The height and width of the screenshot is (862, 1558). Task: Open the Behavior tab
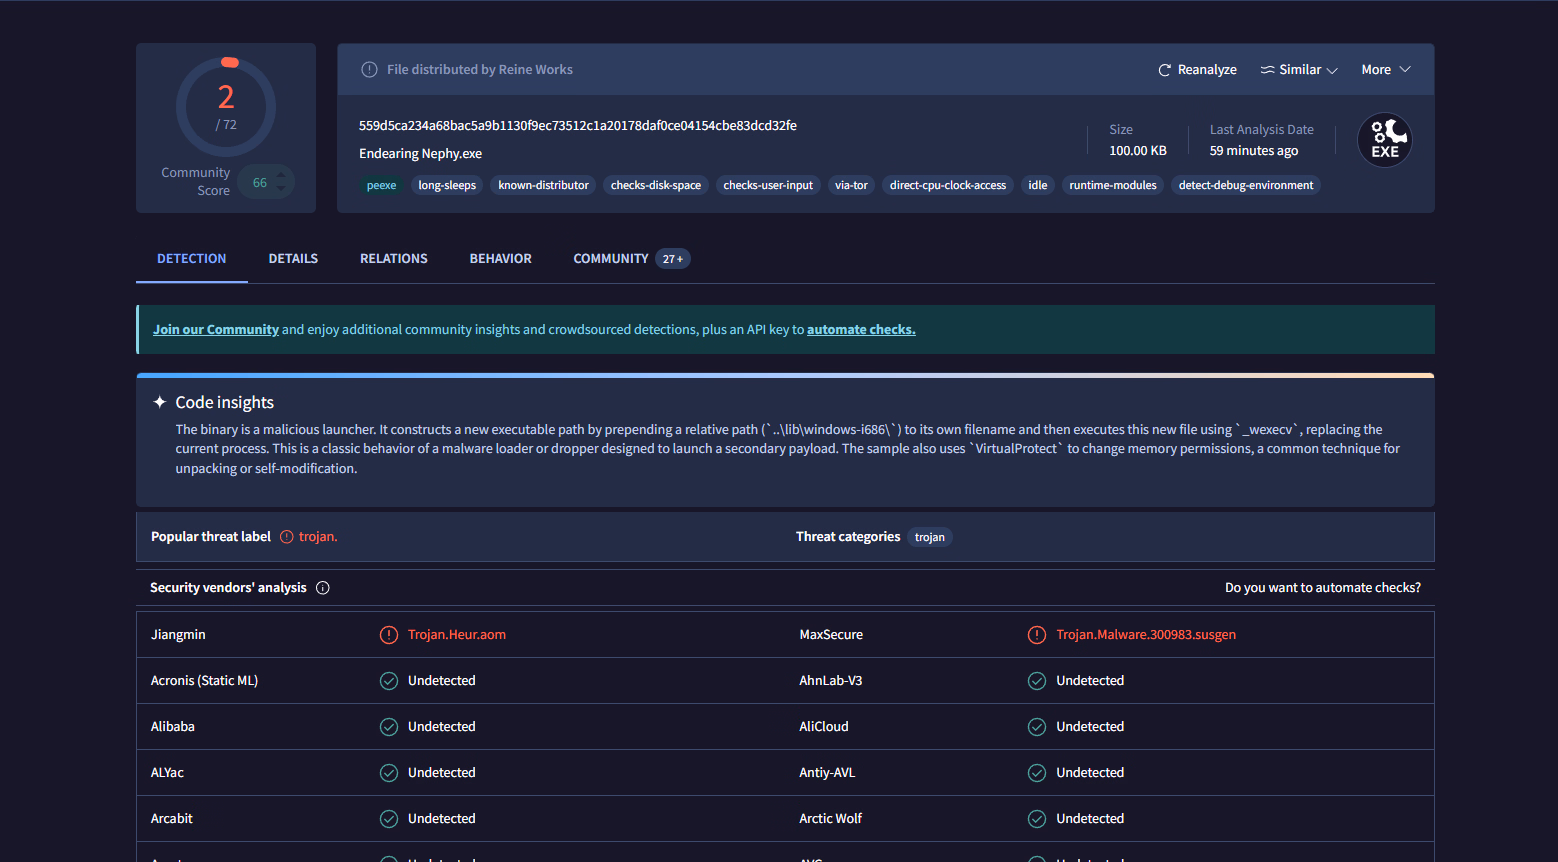pos(500,259)
